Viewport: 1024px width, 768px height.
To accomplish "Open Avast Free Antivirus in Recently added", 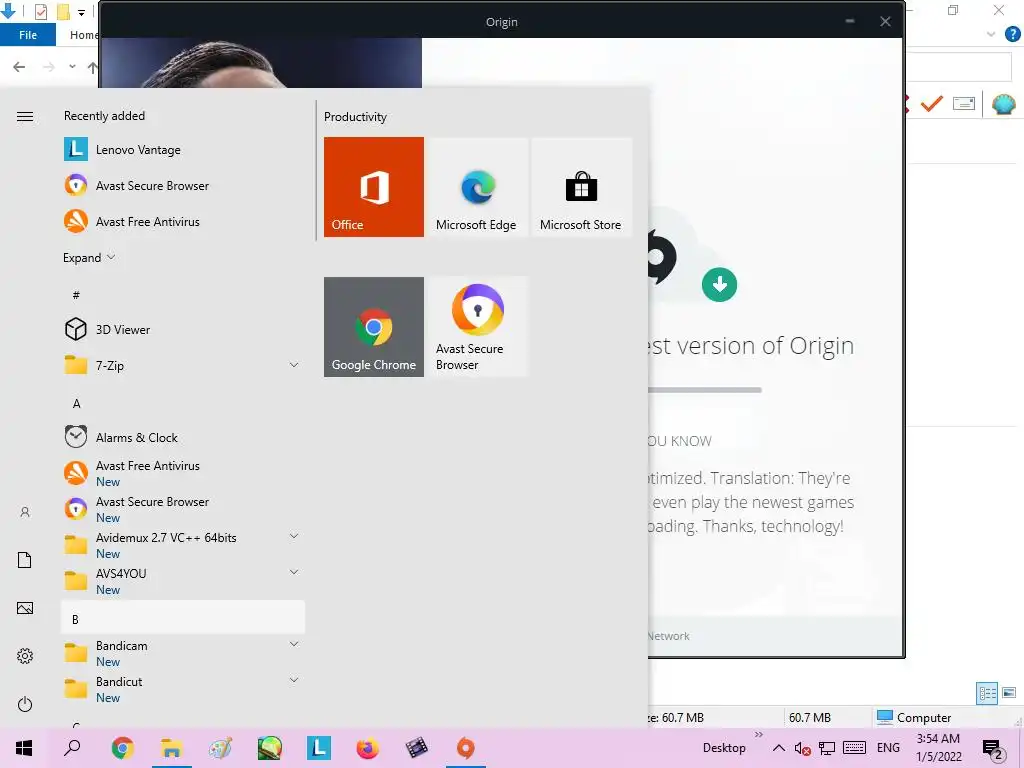I will click(183, 221).
